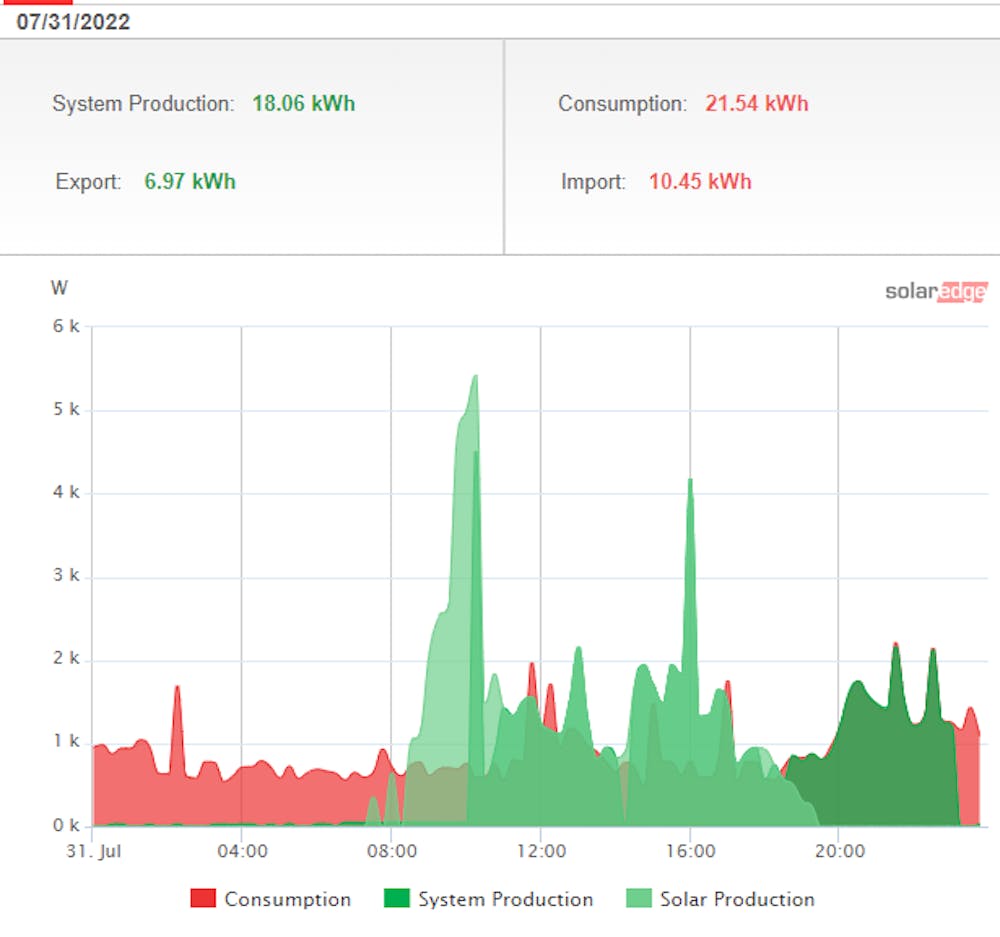Click the 1 k y-axis label

pos(66,741)
